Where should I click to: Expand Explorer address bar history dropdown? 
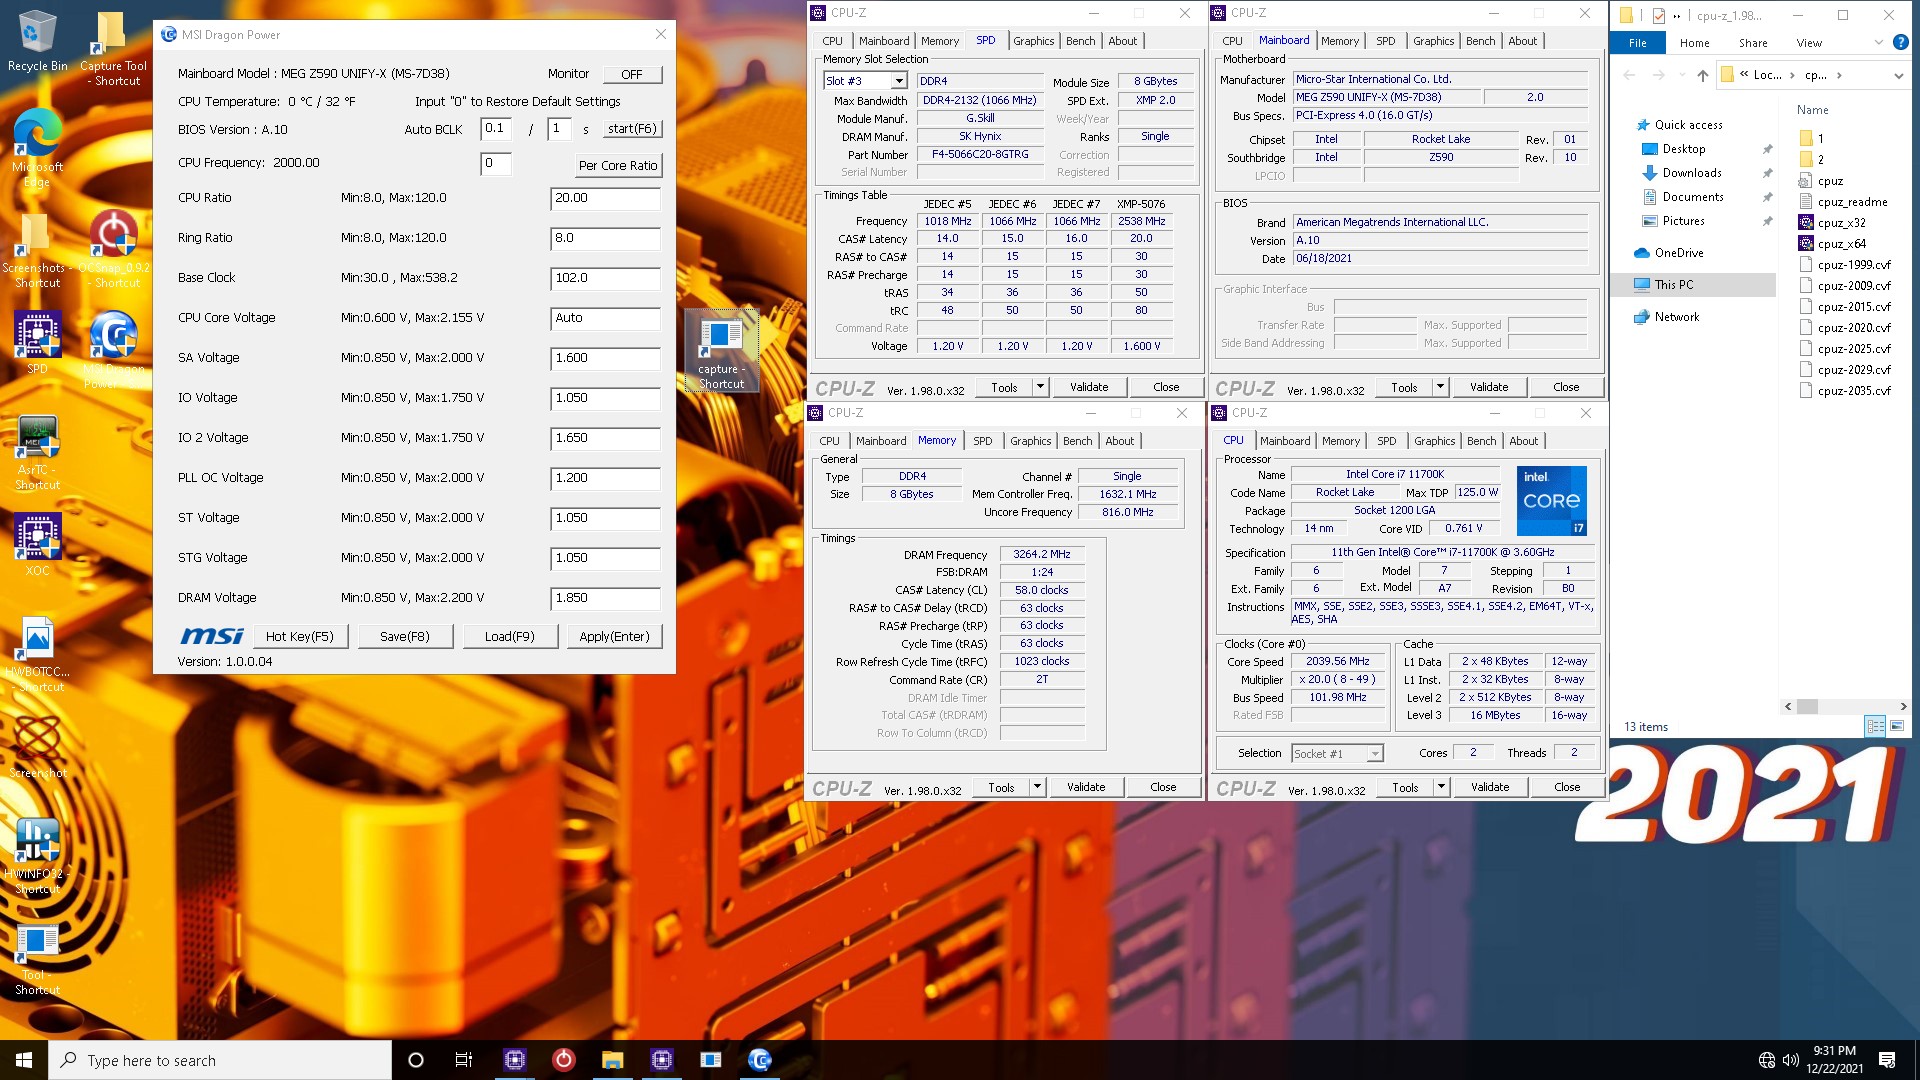[1898, 75]
